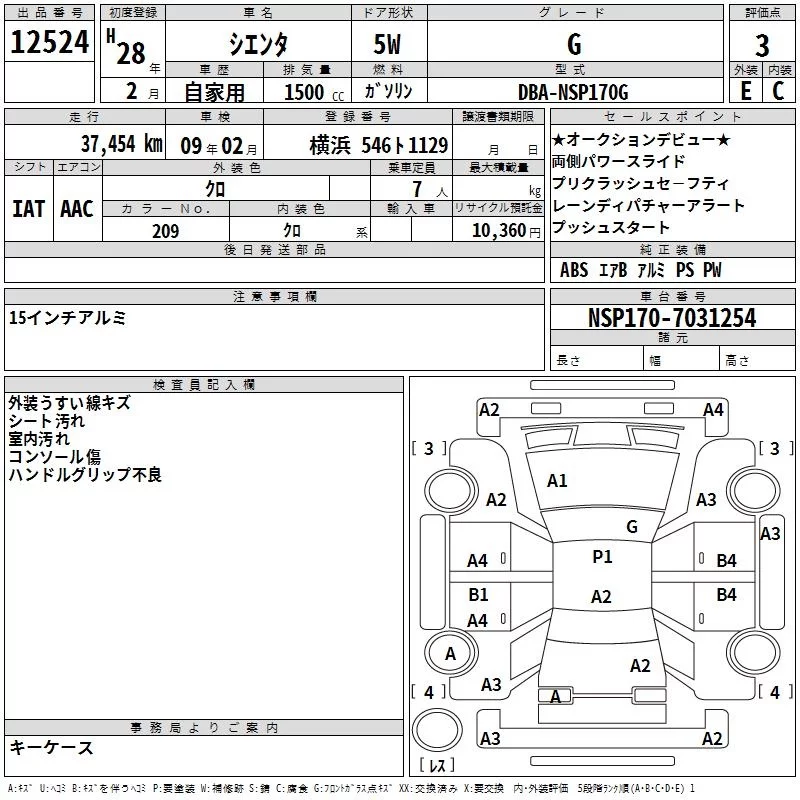The width and height of the screenshot is (800, 800).
Task: Click the exterior grade E cell
Action: coord(745,91)
